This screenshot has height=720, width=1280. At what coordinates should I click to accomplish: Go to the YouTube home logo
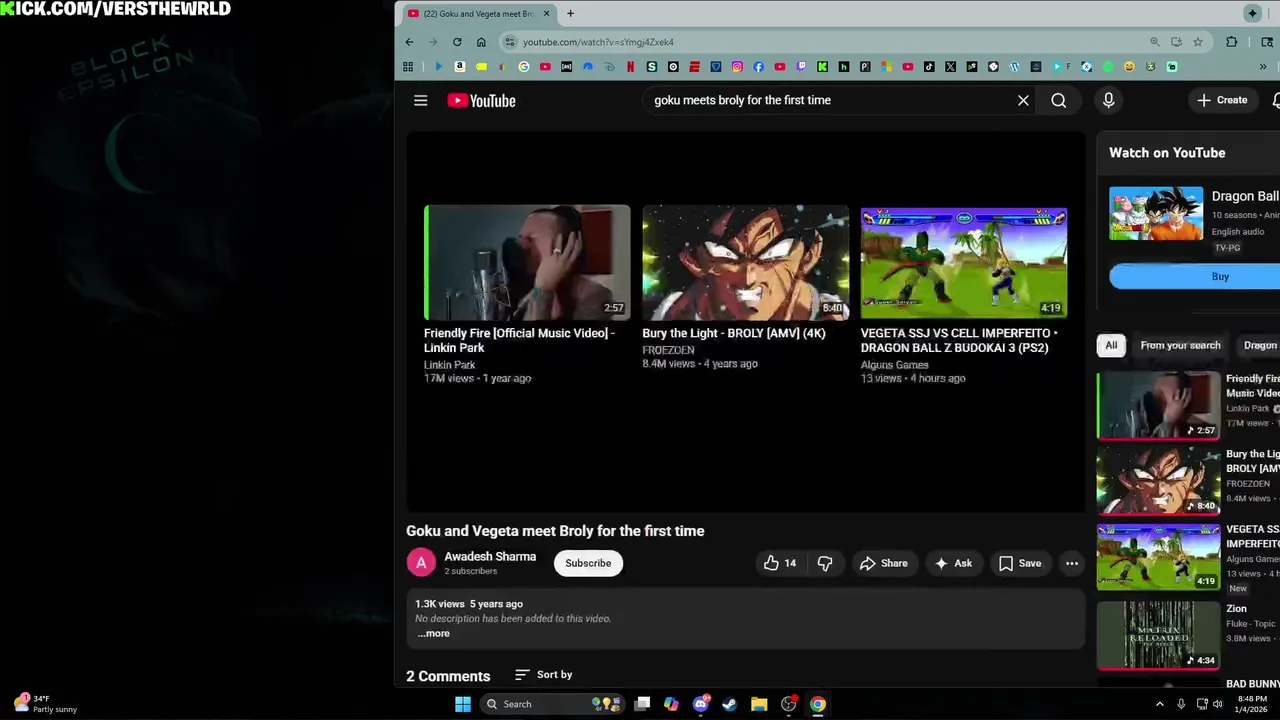pos(481,100)
